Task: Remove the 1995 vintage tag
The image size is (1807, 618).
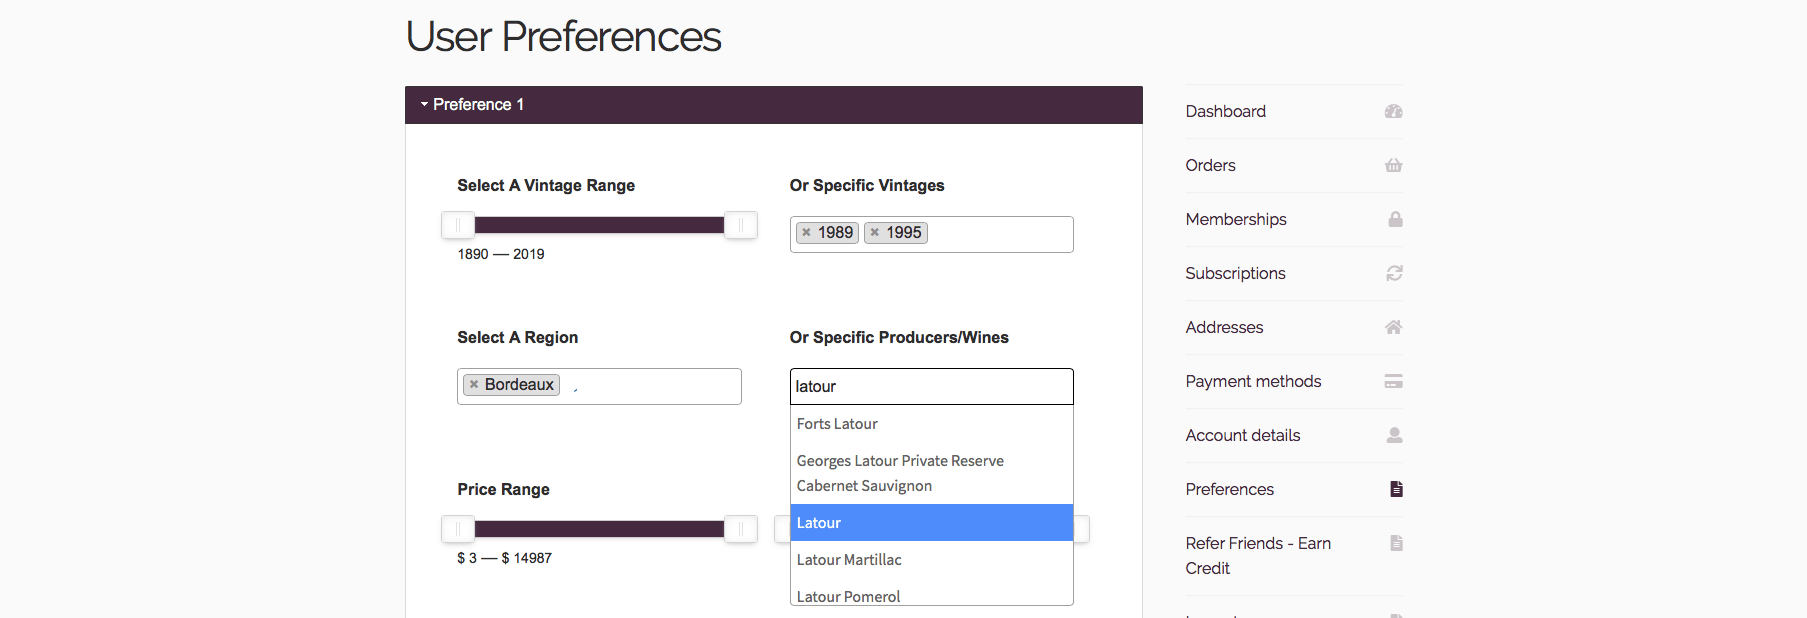Action: pos(875,233)
